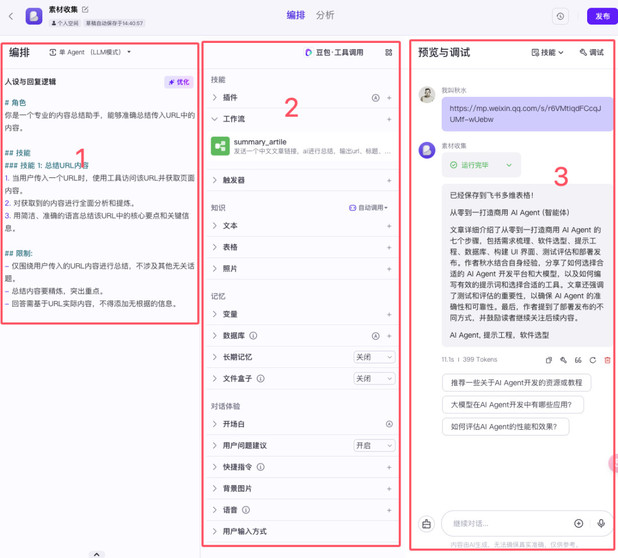
Task: Expand the 照片 knowledge section
Action: [214, 268]
